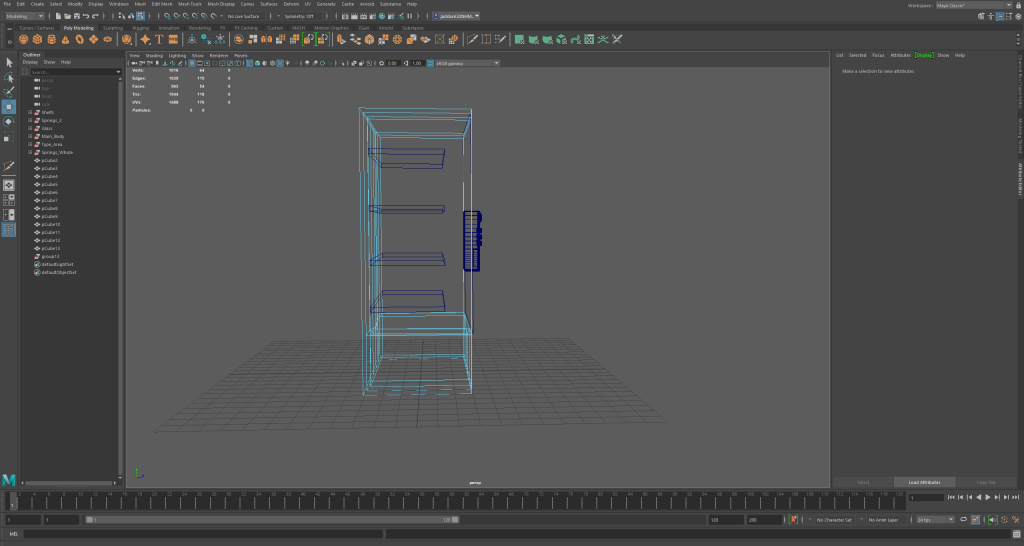Open the Modeling menu set dropdown

pyautogui.click(x=25, y=16)
